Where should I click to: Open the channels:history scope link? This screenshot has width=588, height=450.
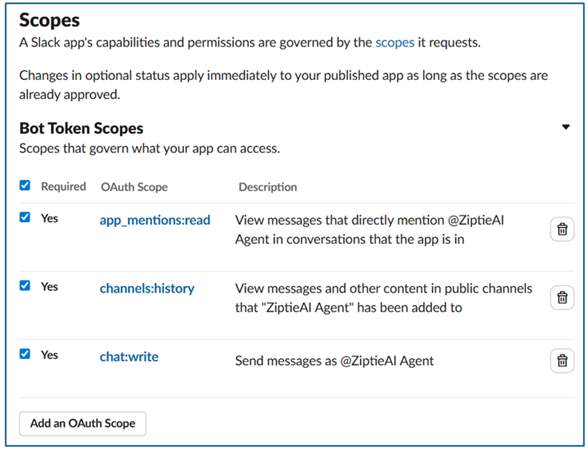pos(147,288)
